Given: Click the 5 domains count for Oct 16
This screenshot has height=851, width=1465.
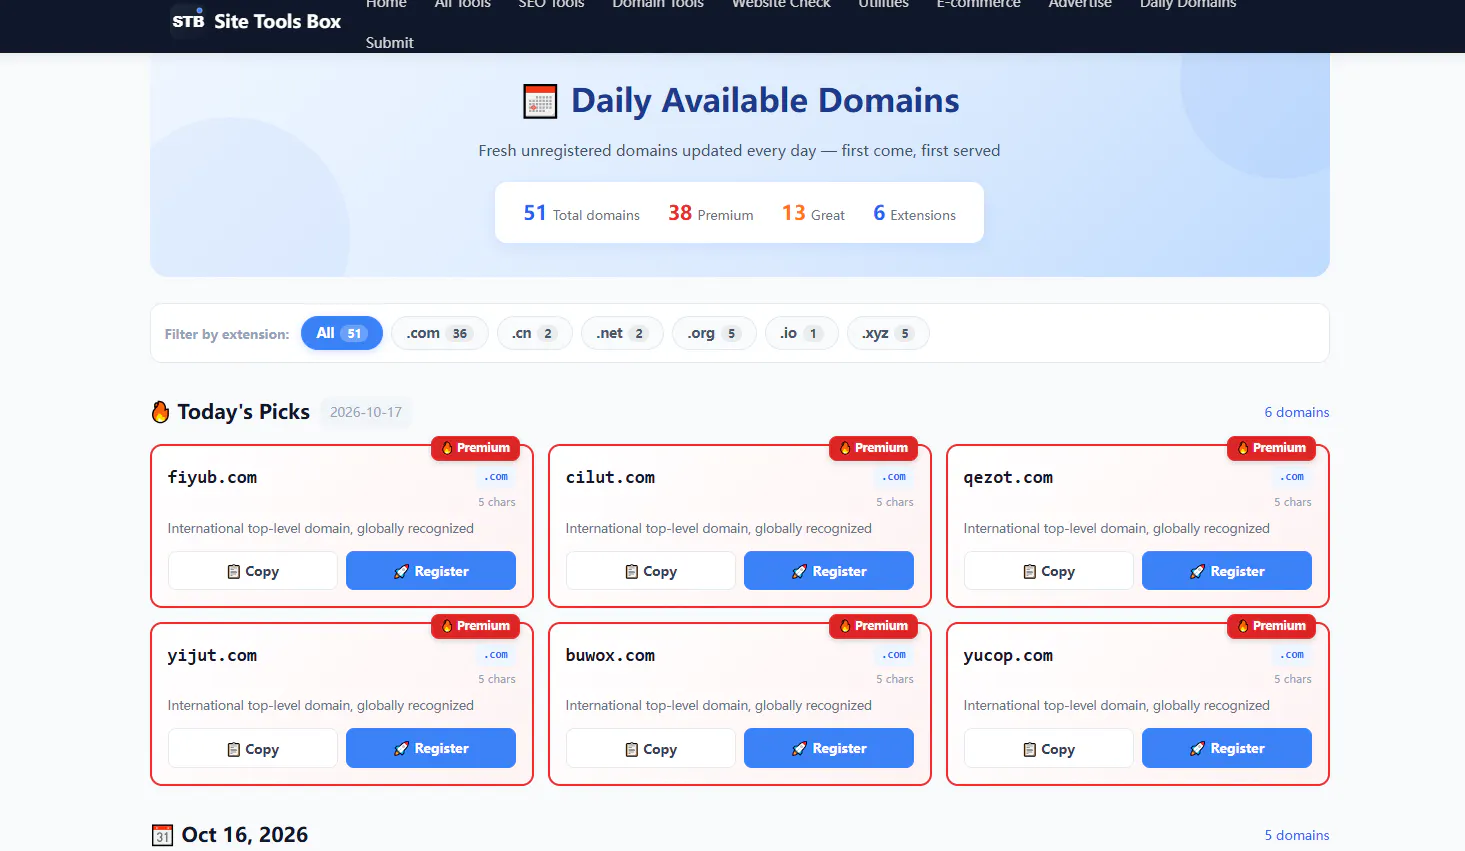Looking at the screenshot, I should [x=1297, y=835].
